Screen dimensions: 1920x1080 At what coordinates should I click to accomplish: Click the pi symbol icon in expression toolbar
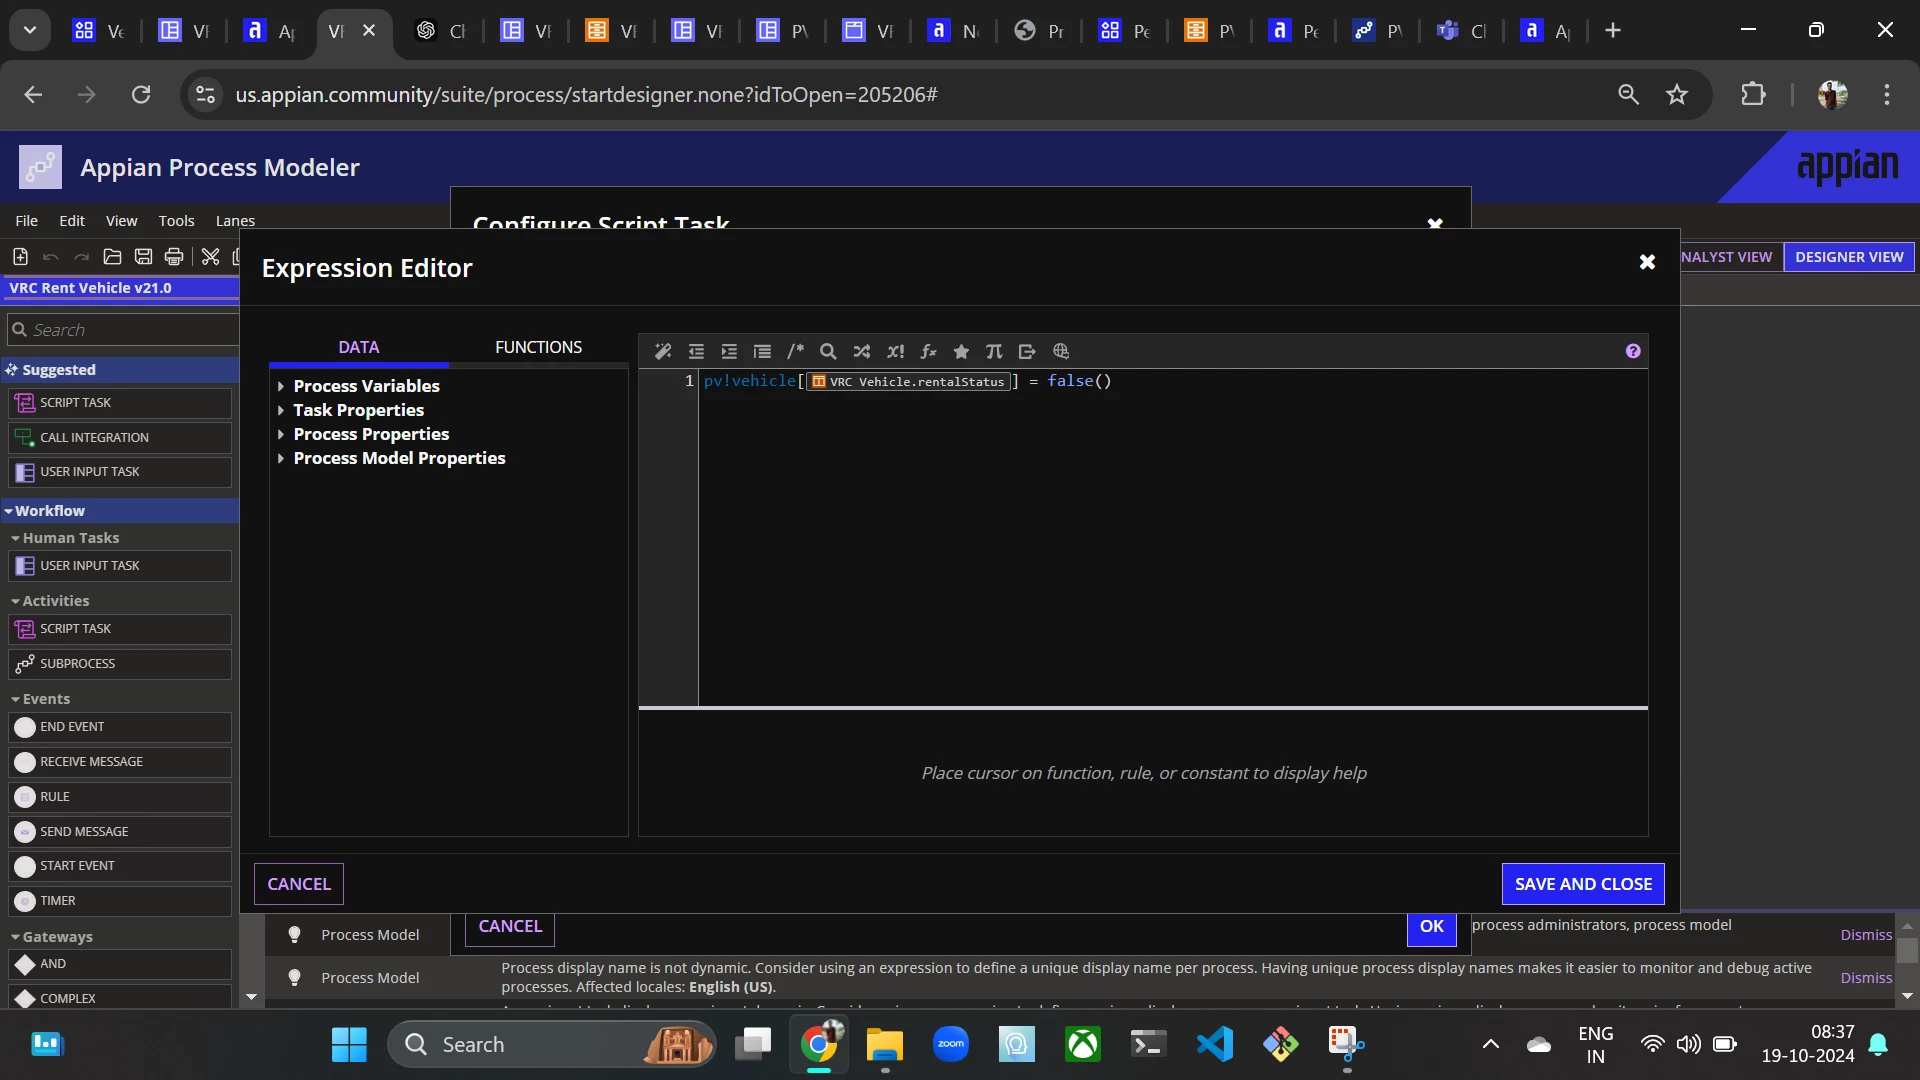pyautogui.click(x=994, y=351)
